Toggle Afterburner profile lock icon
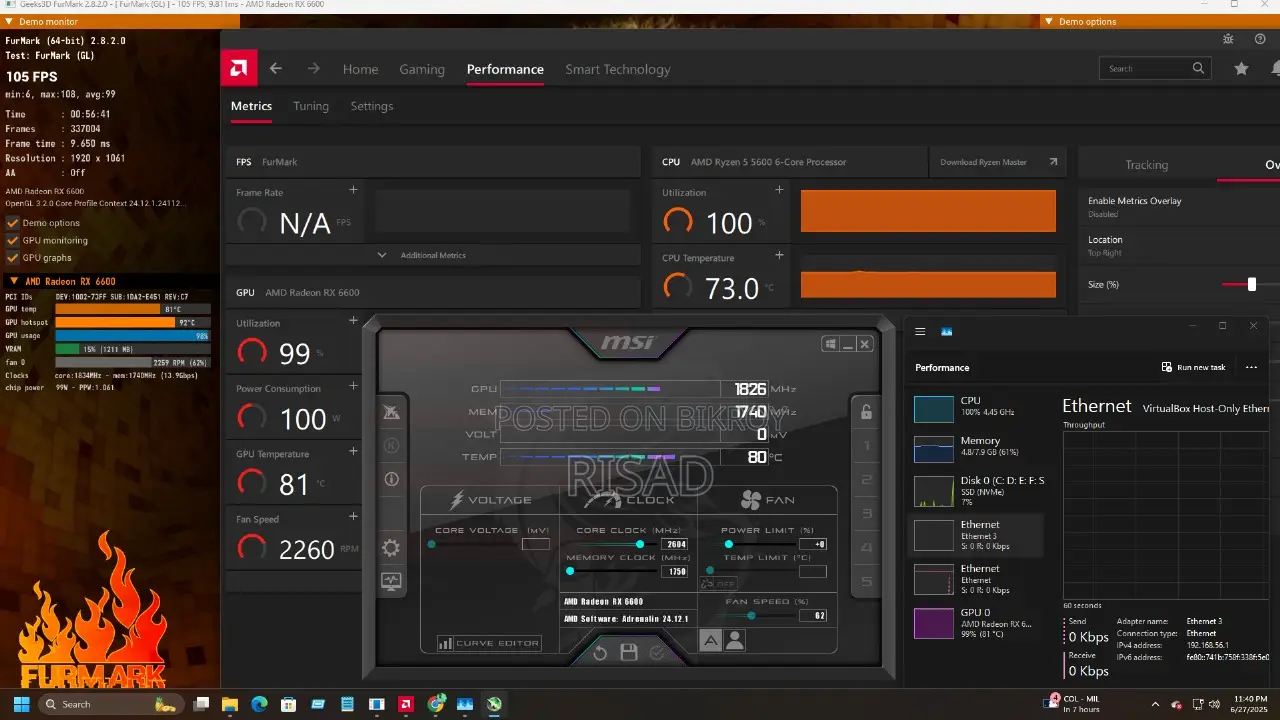Viewport: 1280px width, 720px height. pos(866,412)
